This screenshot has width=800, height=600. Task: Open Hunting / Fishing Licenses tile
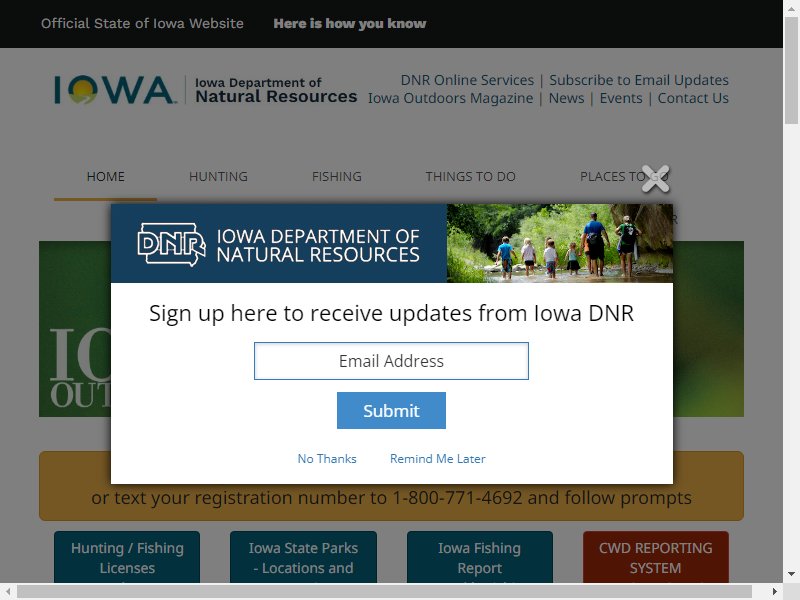127,557
